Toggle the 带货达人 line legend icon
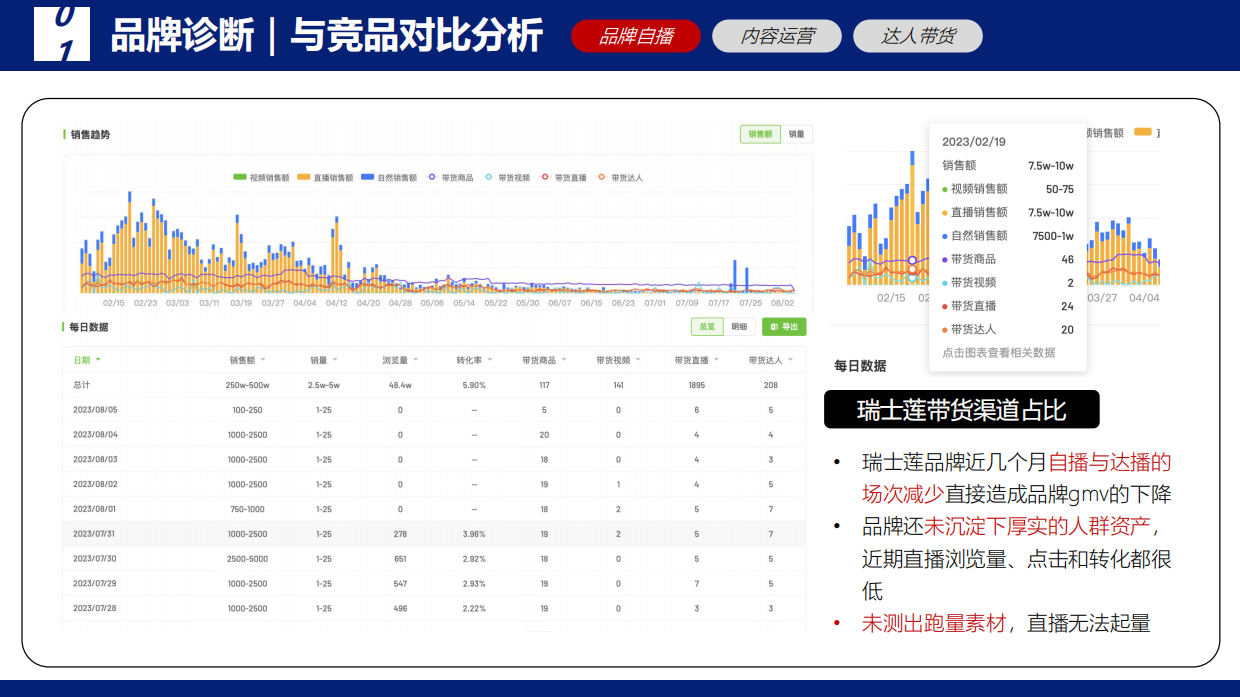This screenshot has height=697, width=1240. (x=601, y=177)
